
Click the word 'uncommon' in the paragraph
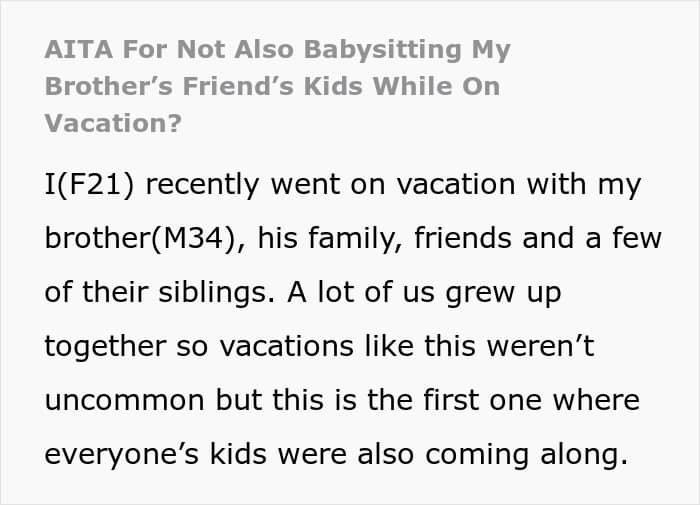coord(125,400)
